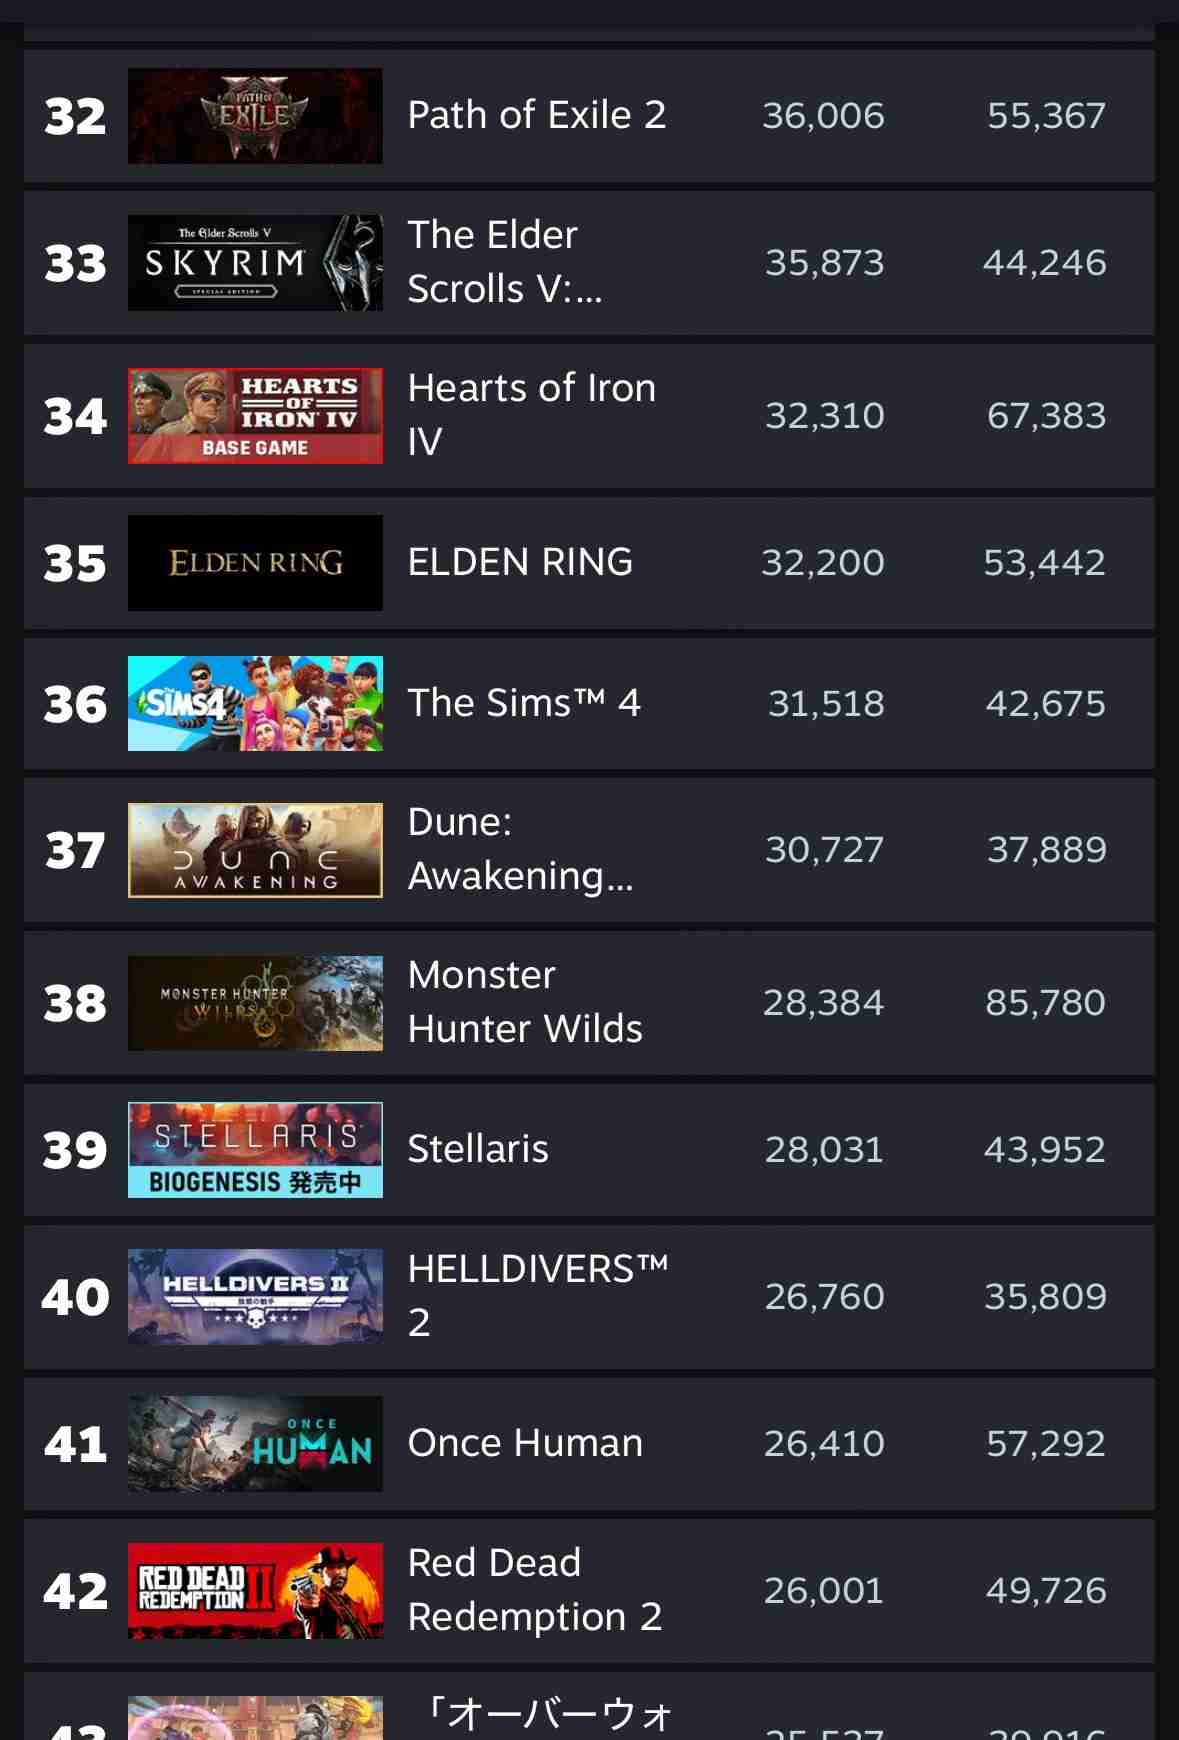
Task: Click the Red Dead Redemption 2 title
Action: tap(535, 1590)
